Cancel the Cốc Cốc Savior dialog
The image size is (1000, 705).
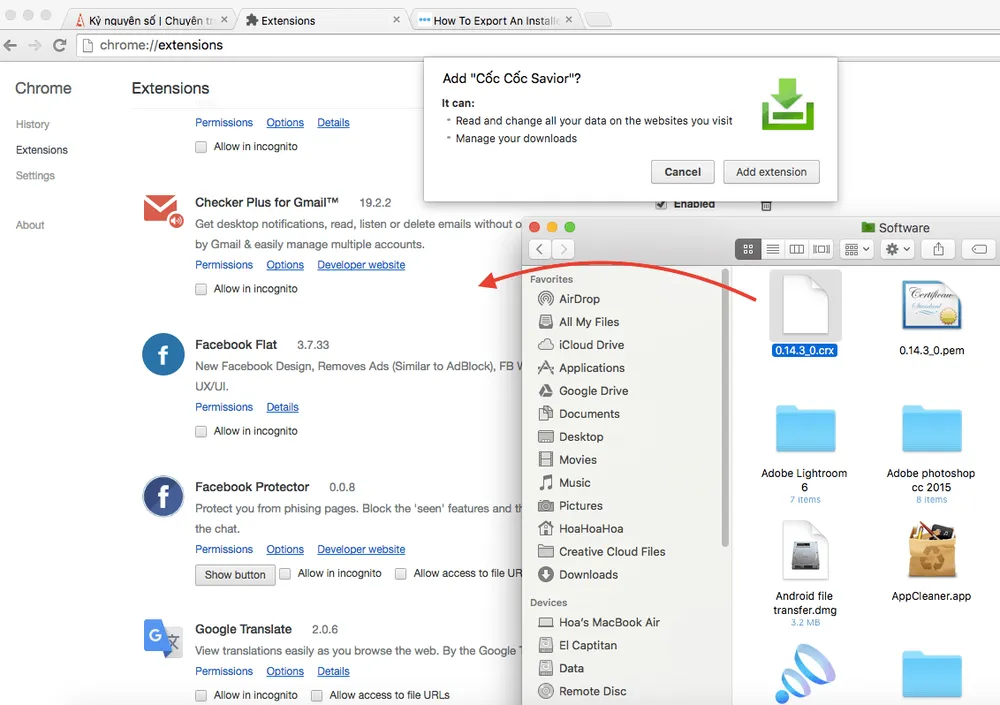coord(682,172)
